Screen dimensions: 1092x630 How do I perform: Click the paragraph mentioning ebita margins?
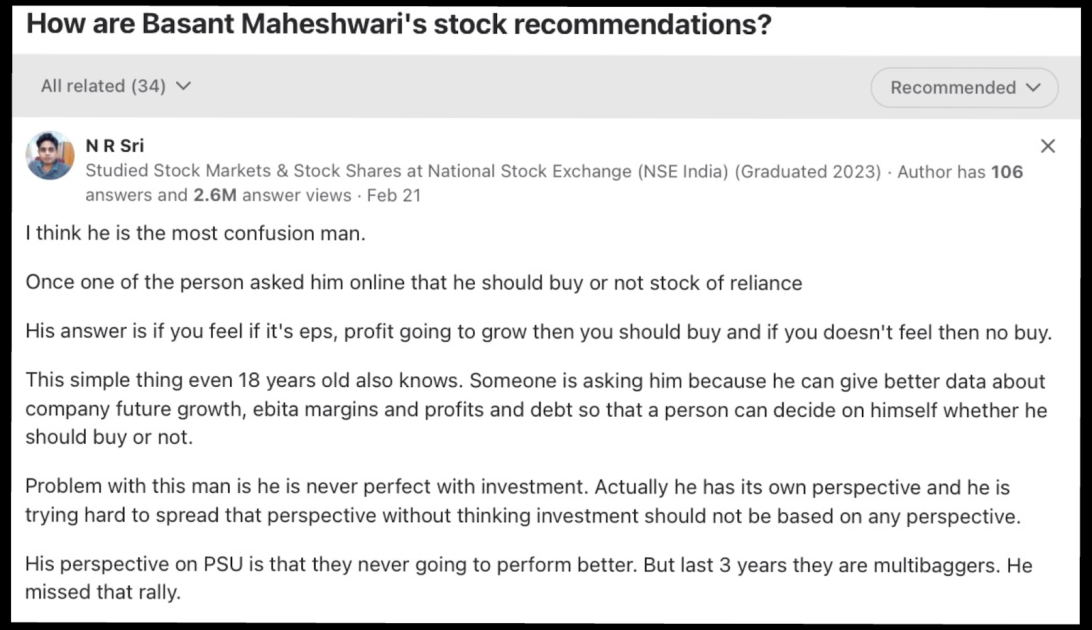534,410
